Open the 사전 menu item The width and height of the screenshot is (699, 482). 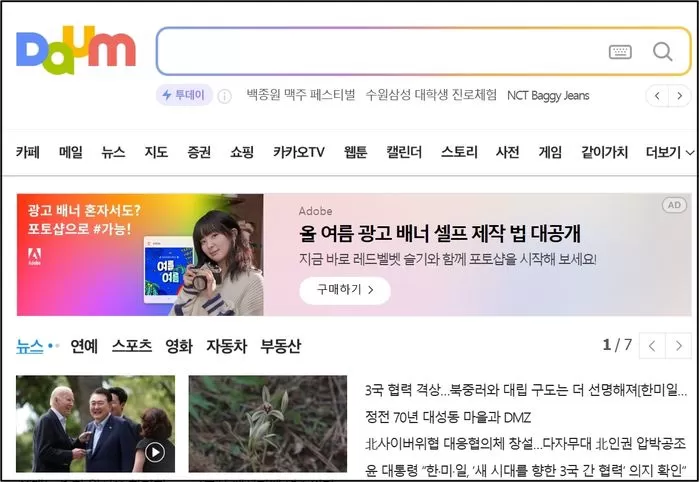[x=507, y=152]
